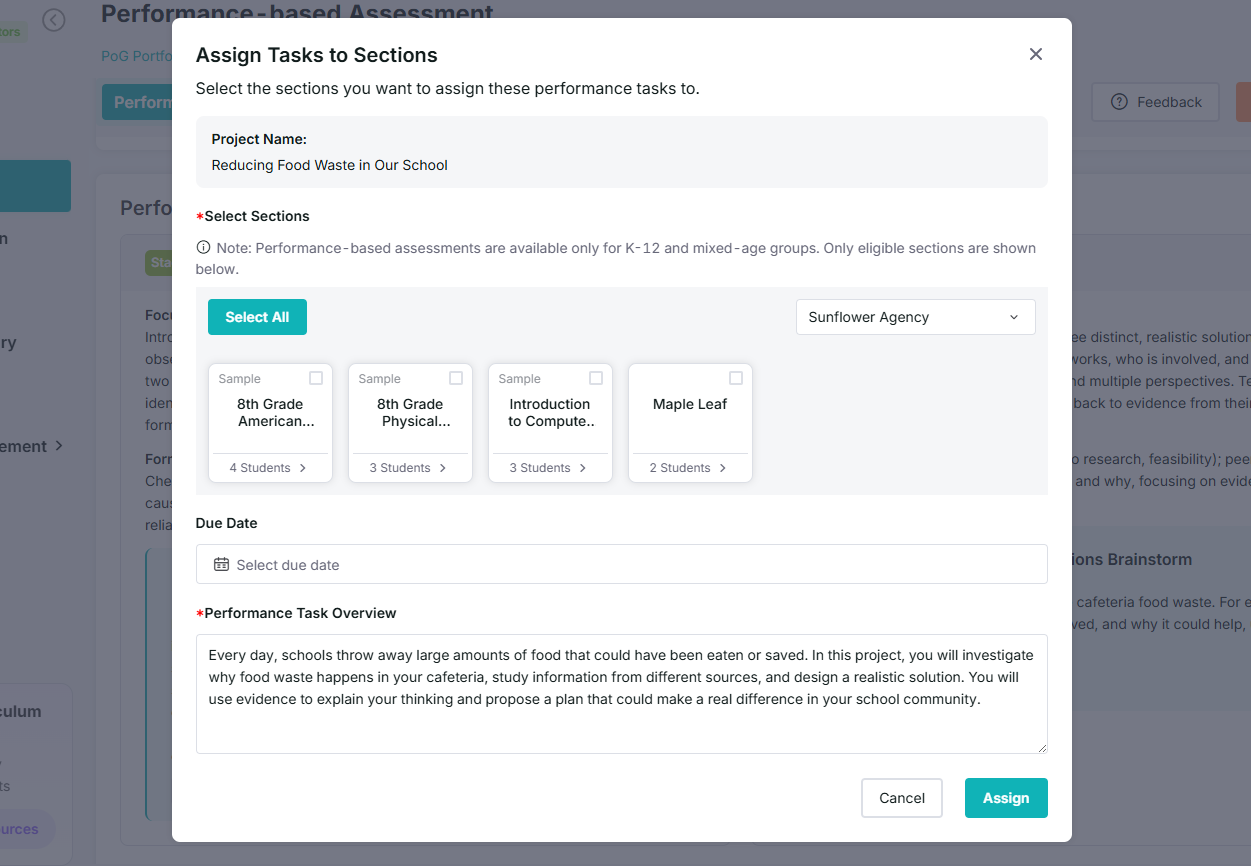Viewport: 1251px width, 866px height.
Task: Check the 8th Grade Physical section checkbox
Action: [456, 378]
